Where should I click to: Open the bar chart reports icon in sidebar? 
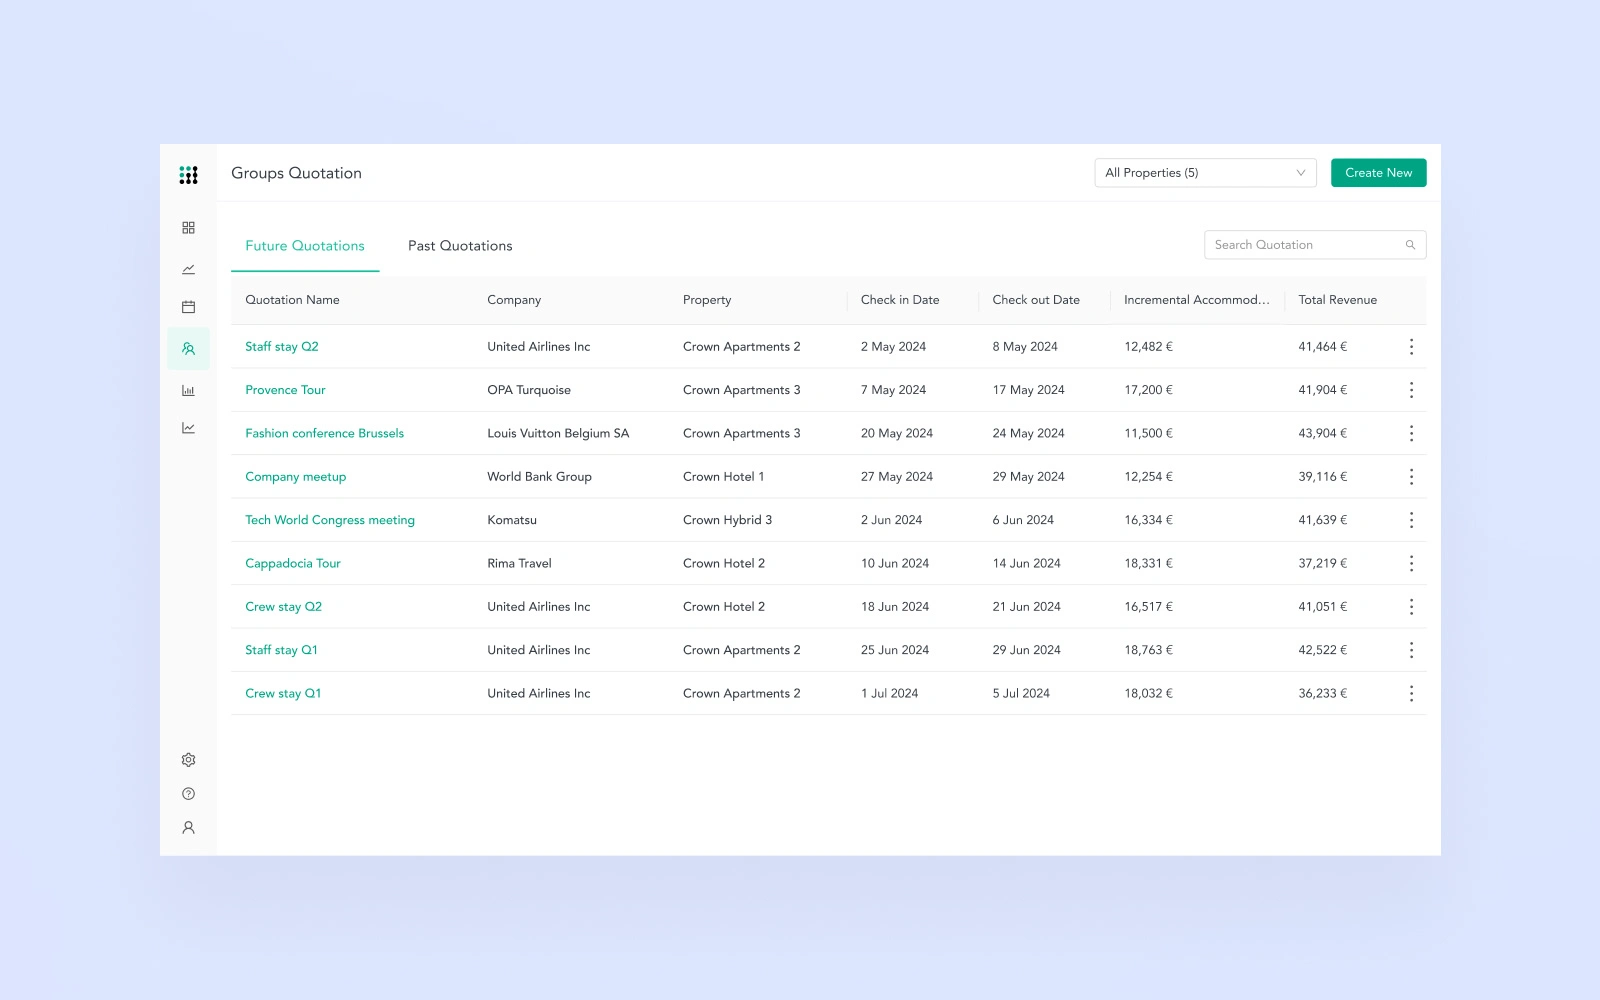click(188, 391)
